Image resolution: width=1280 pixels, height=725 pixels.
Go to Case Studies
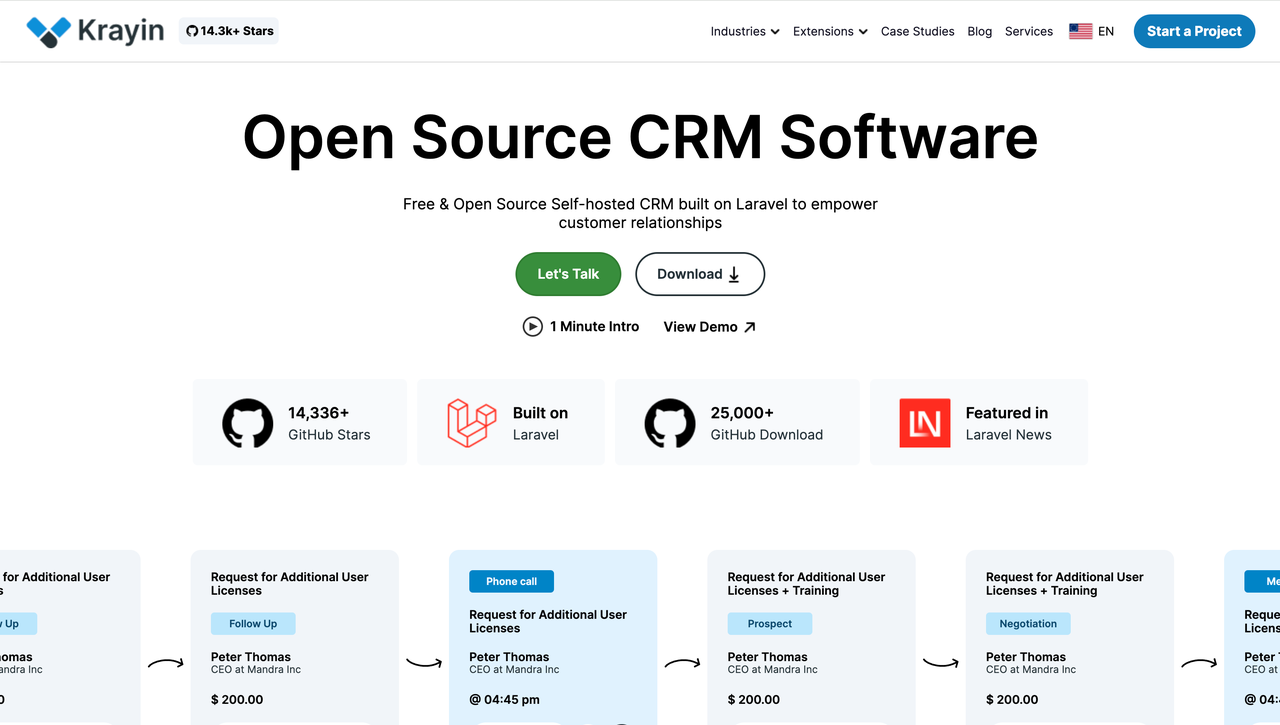(x=917, y=31)
